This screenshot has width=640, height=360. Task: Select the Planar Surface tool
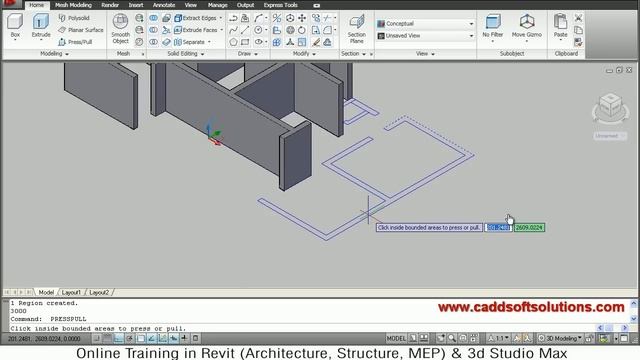click(80, 30)
